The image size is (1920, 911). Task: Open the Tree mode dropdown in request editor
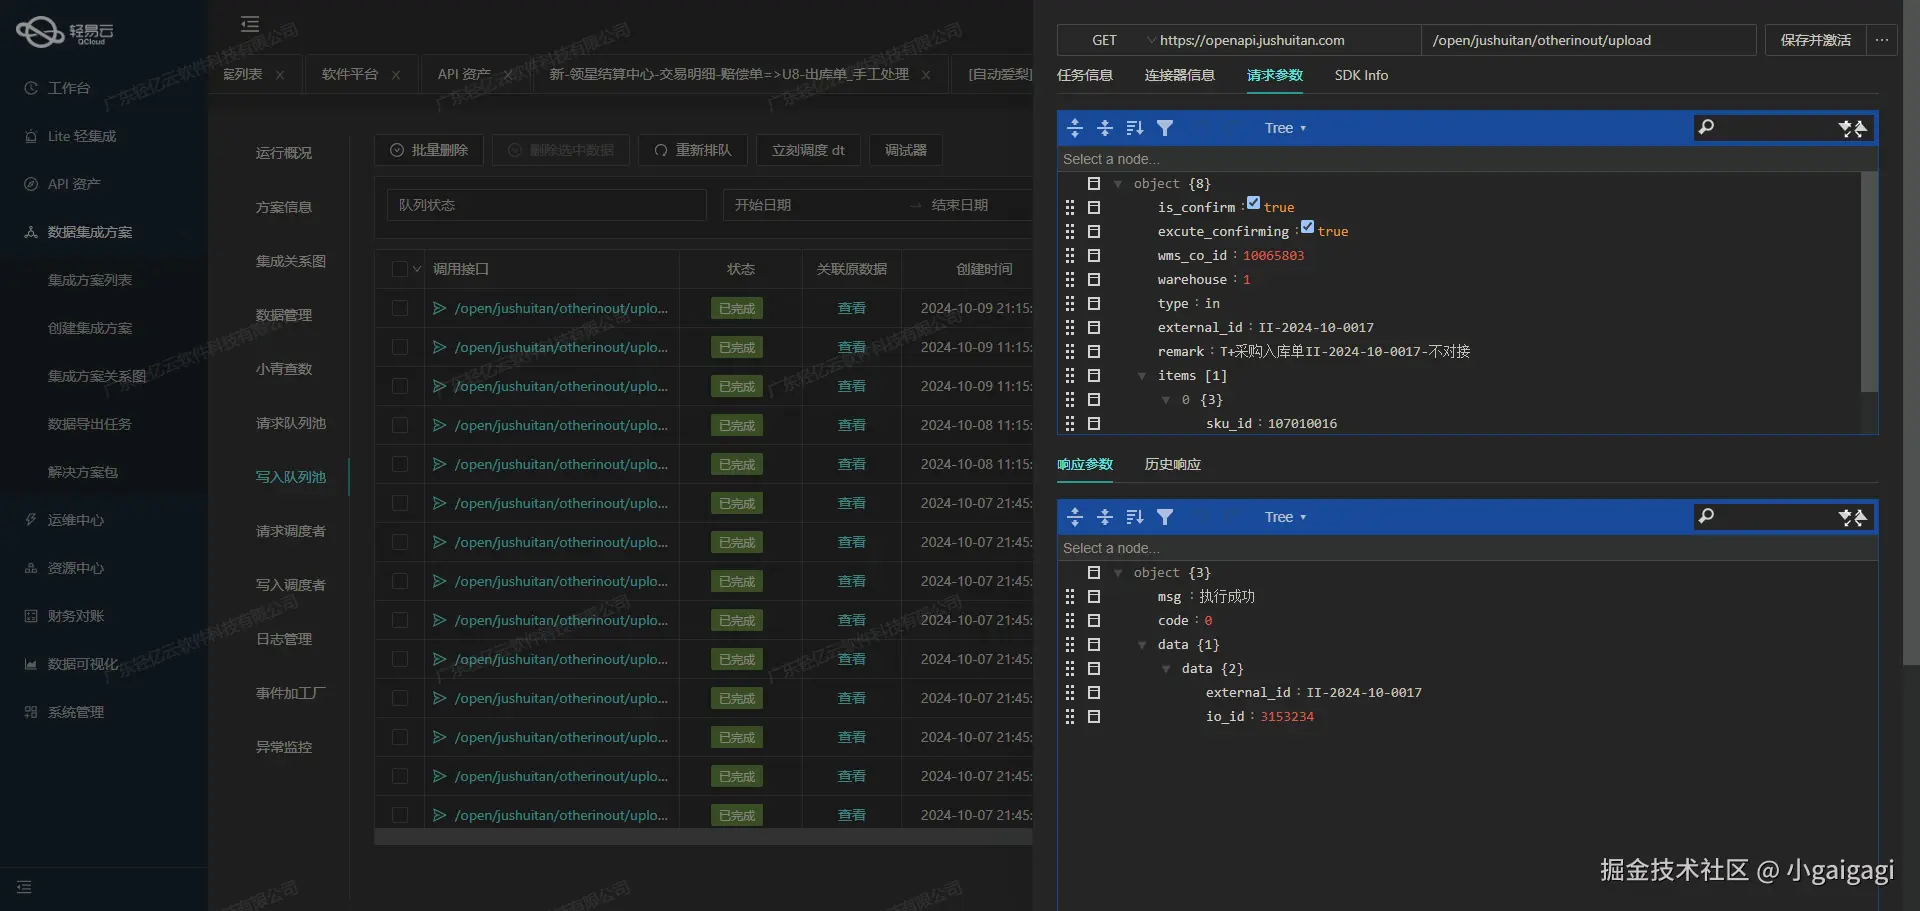[1285, 128]
